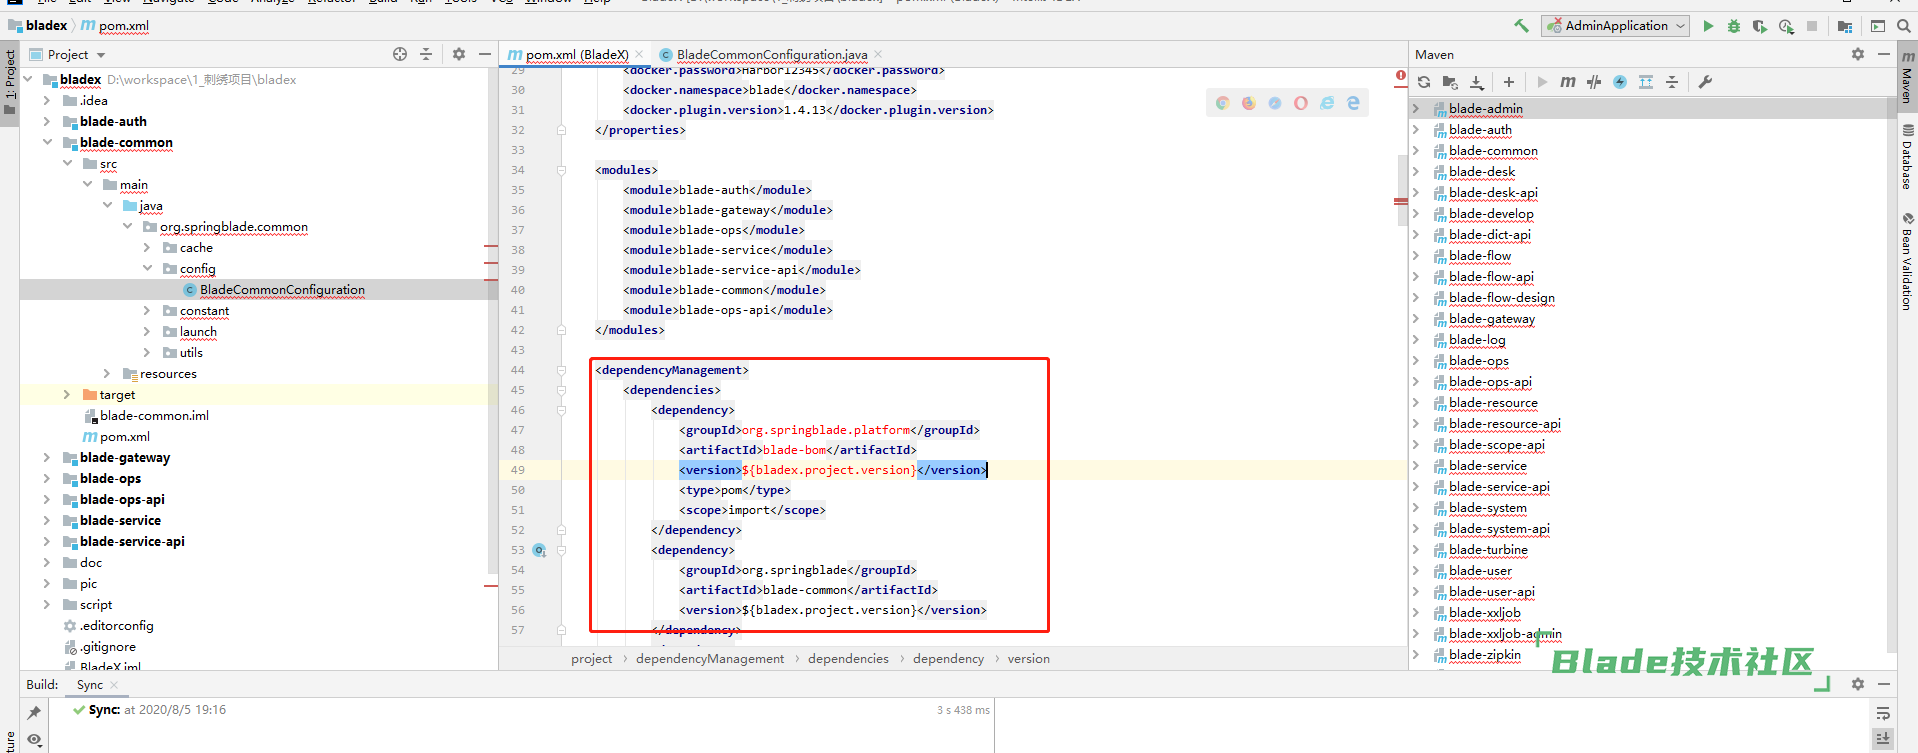Close the pom.xml (BladeX) tab
This screenshot has height=753, width=1918.
pyautogui.click(x=639, y=54)
